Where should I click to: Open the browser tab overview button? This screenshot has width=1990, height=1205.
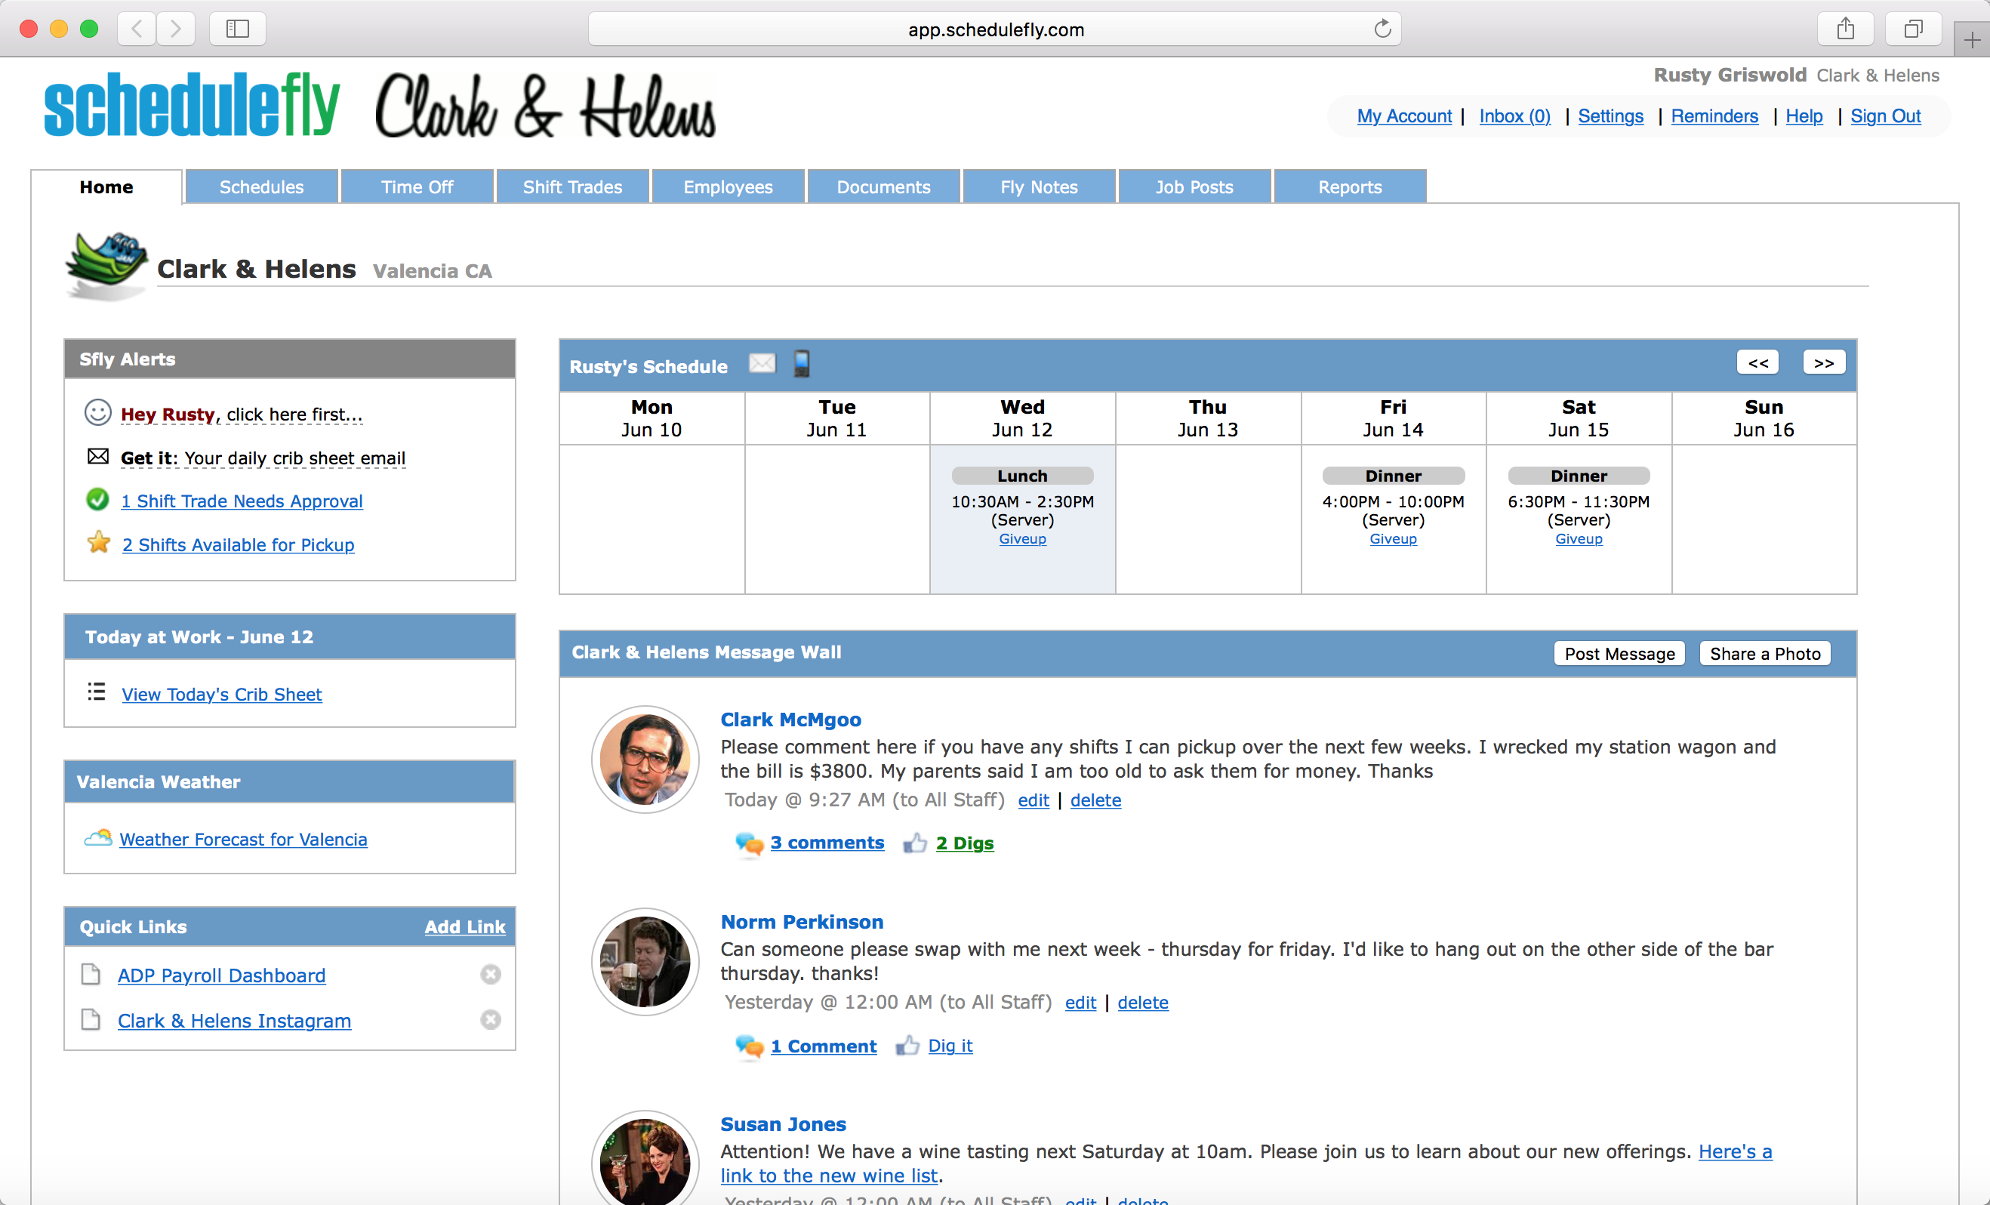click(1913, 29)
